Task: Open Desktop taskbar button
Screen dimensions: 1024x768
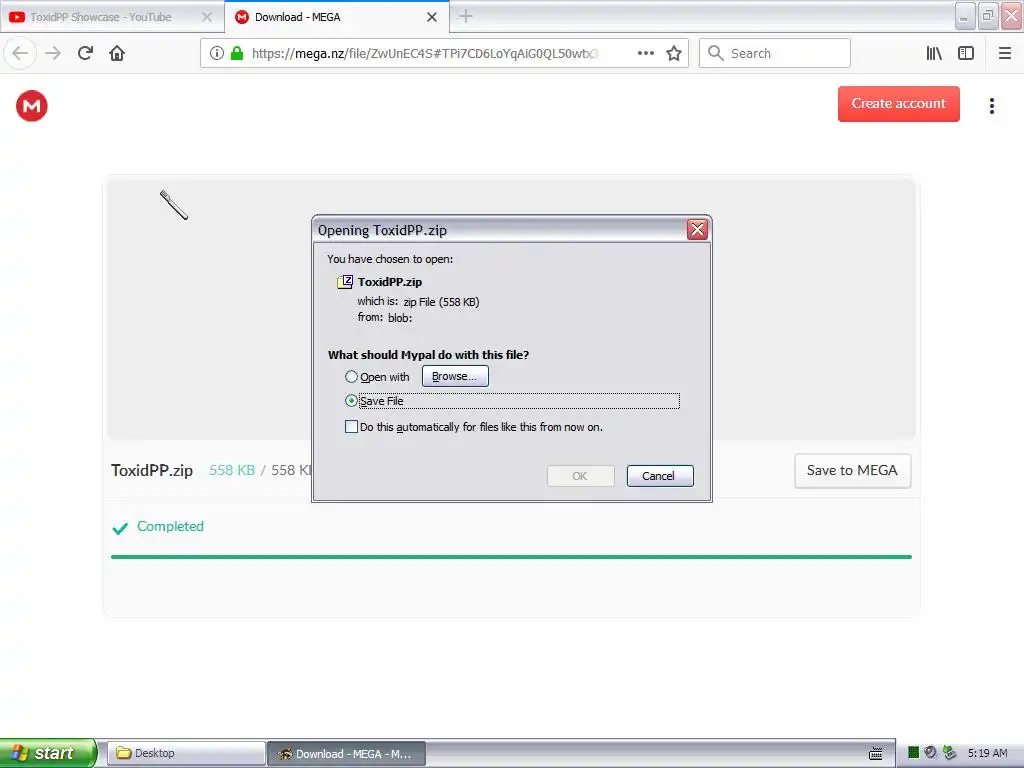Action: 186,753
